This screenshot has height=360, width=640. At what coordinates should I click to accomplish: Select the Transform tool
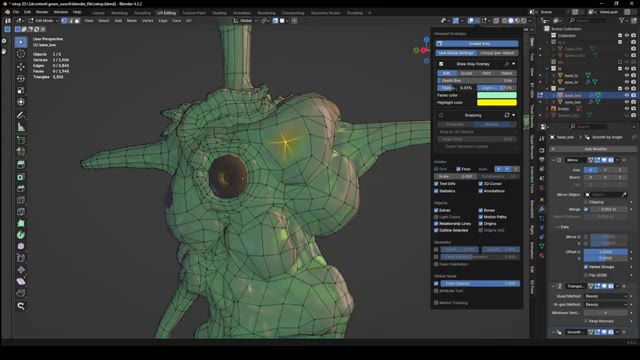21,102
